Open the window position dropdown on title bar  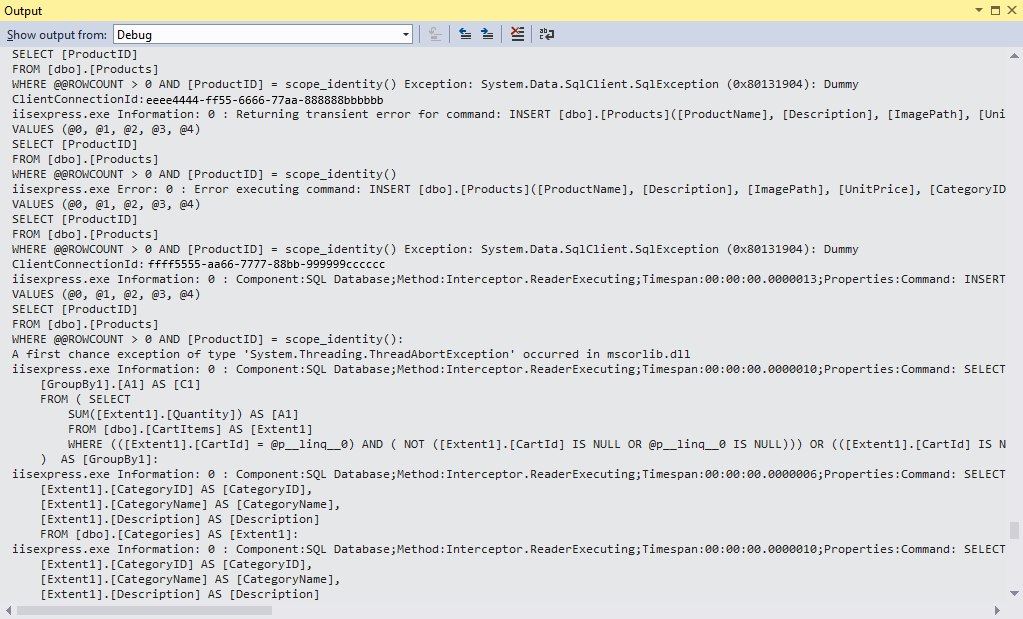click(978, 10)
